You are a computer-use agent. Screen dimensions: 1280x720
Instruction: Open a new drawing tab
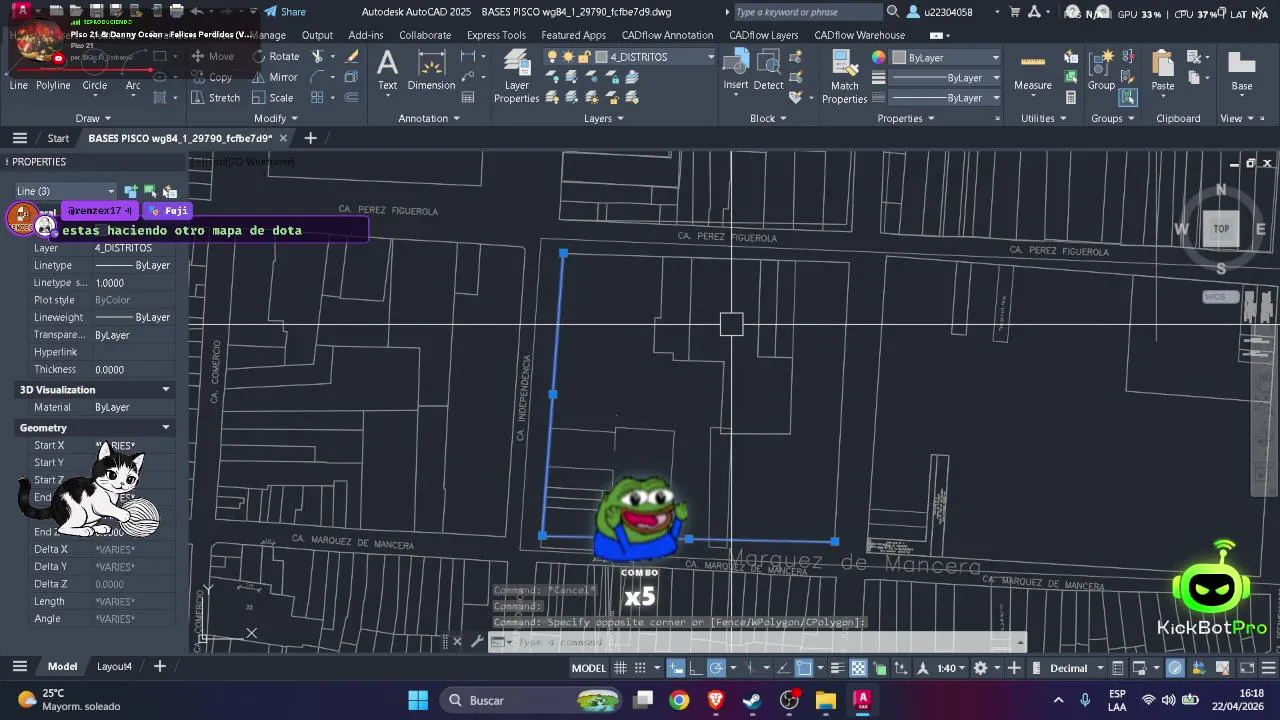310,138
